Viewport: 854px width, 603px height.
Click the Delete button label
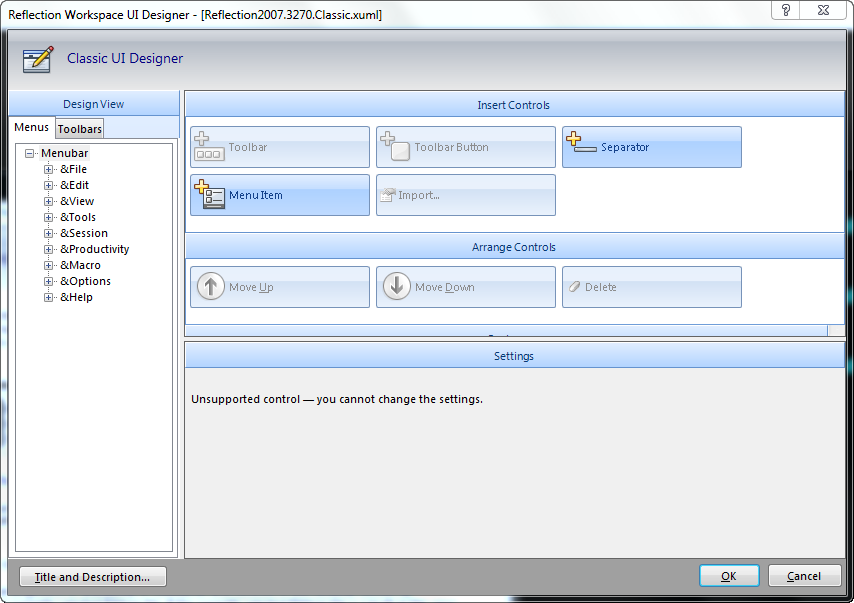click(x=601, y=287)
